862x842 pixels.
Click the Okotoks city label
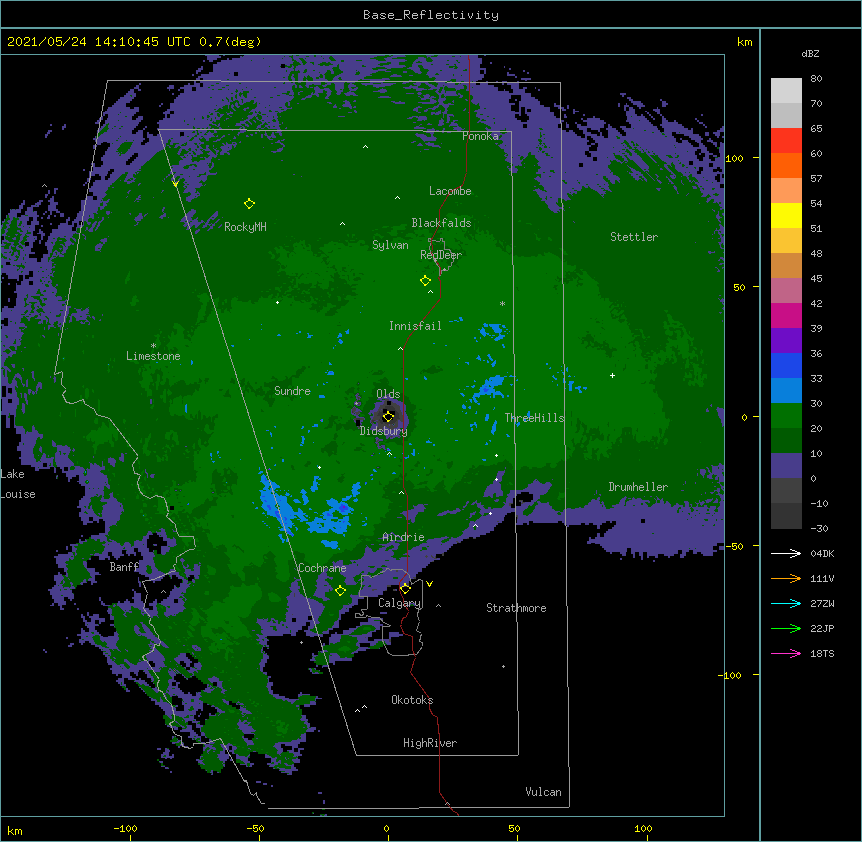click(412, 700)
